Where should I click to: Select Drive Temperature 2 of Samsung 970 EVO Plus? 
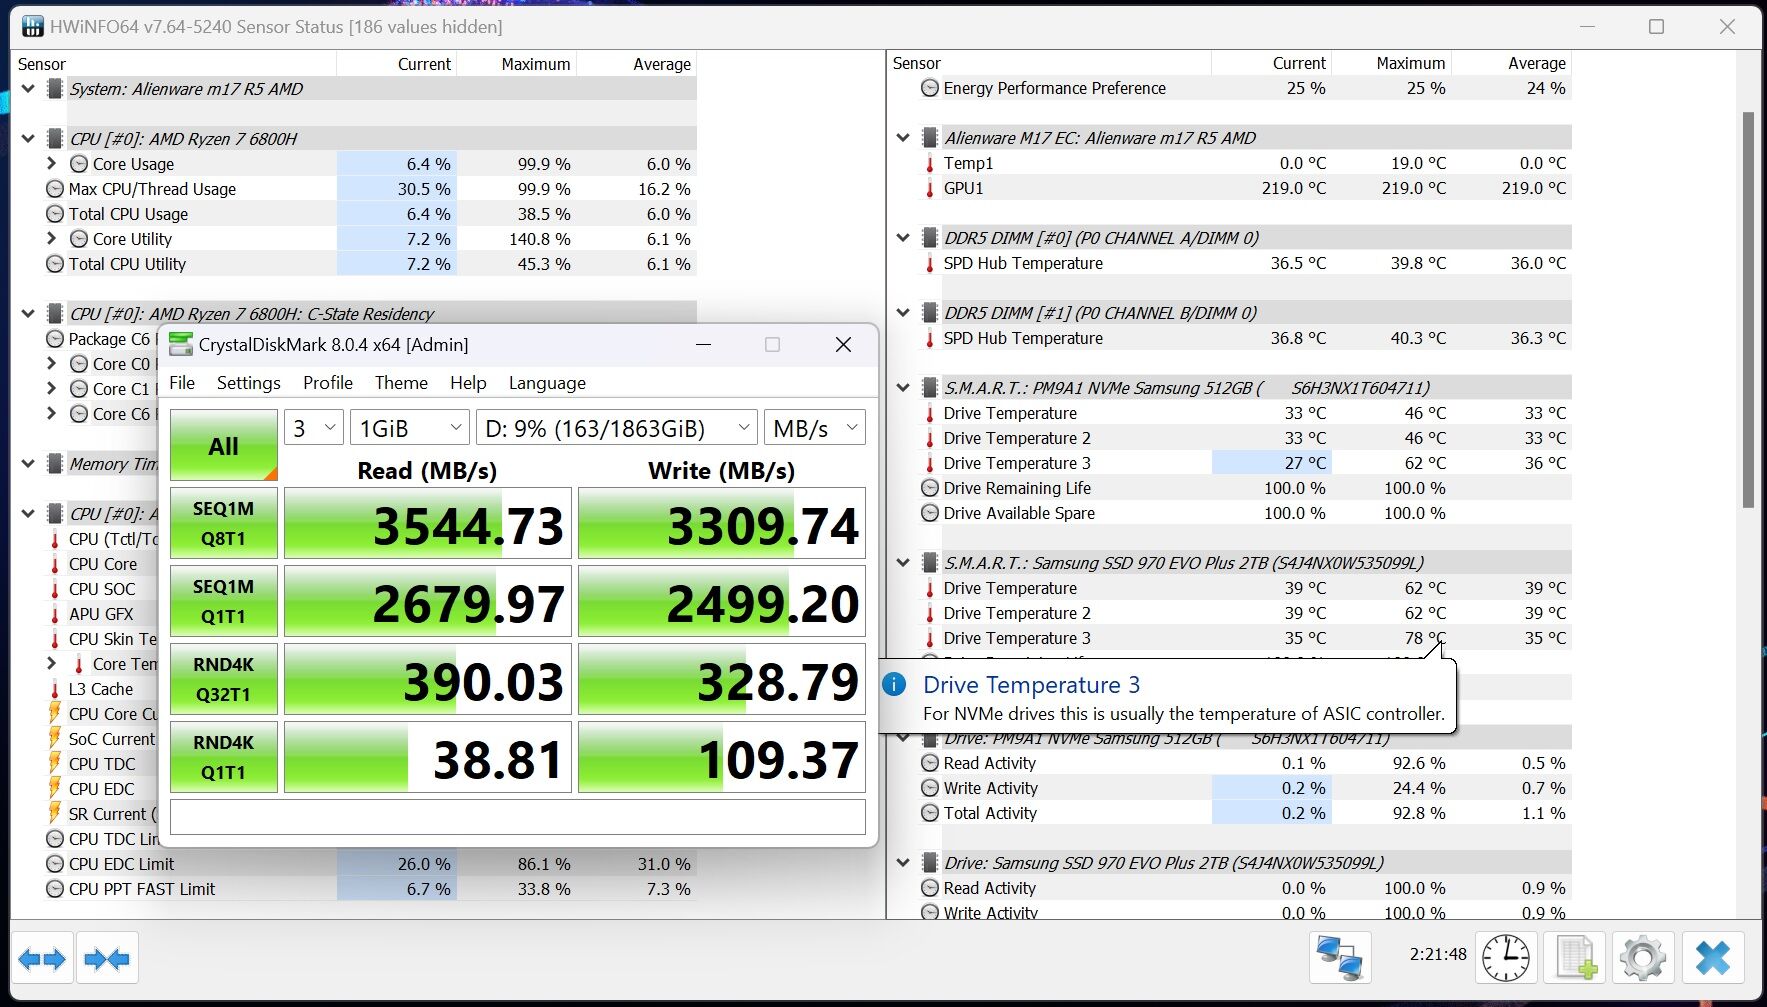click(x=1245, y=613)
